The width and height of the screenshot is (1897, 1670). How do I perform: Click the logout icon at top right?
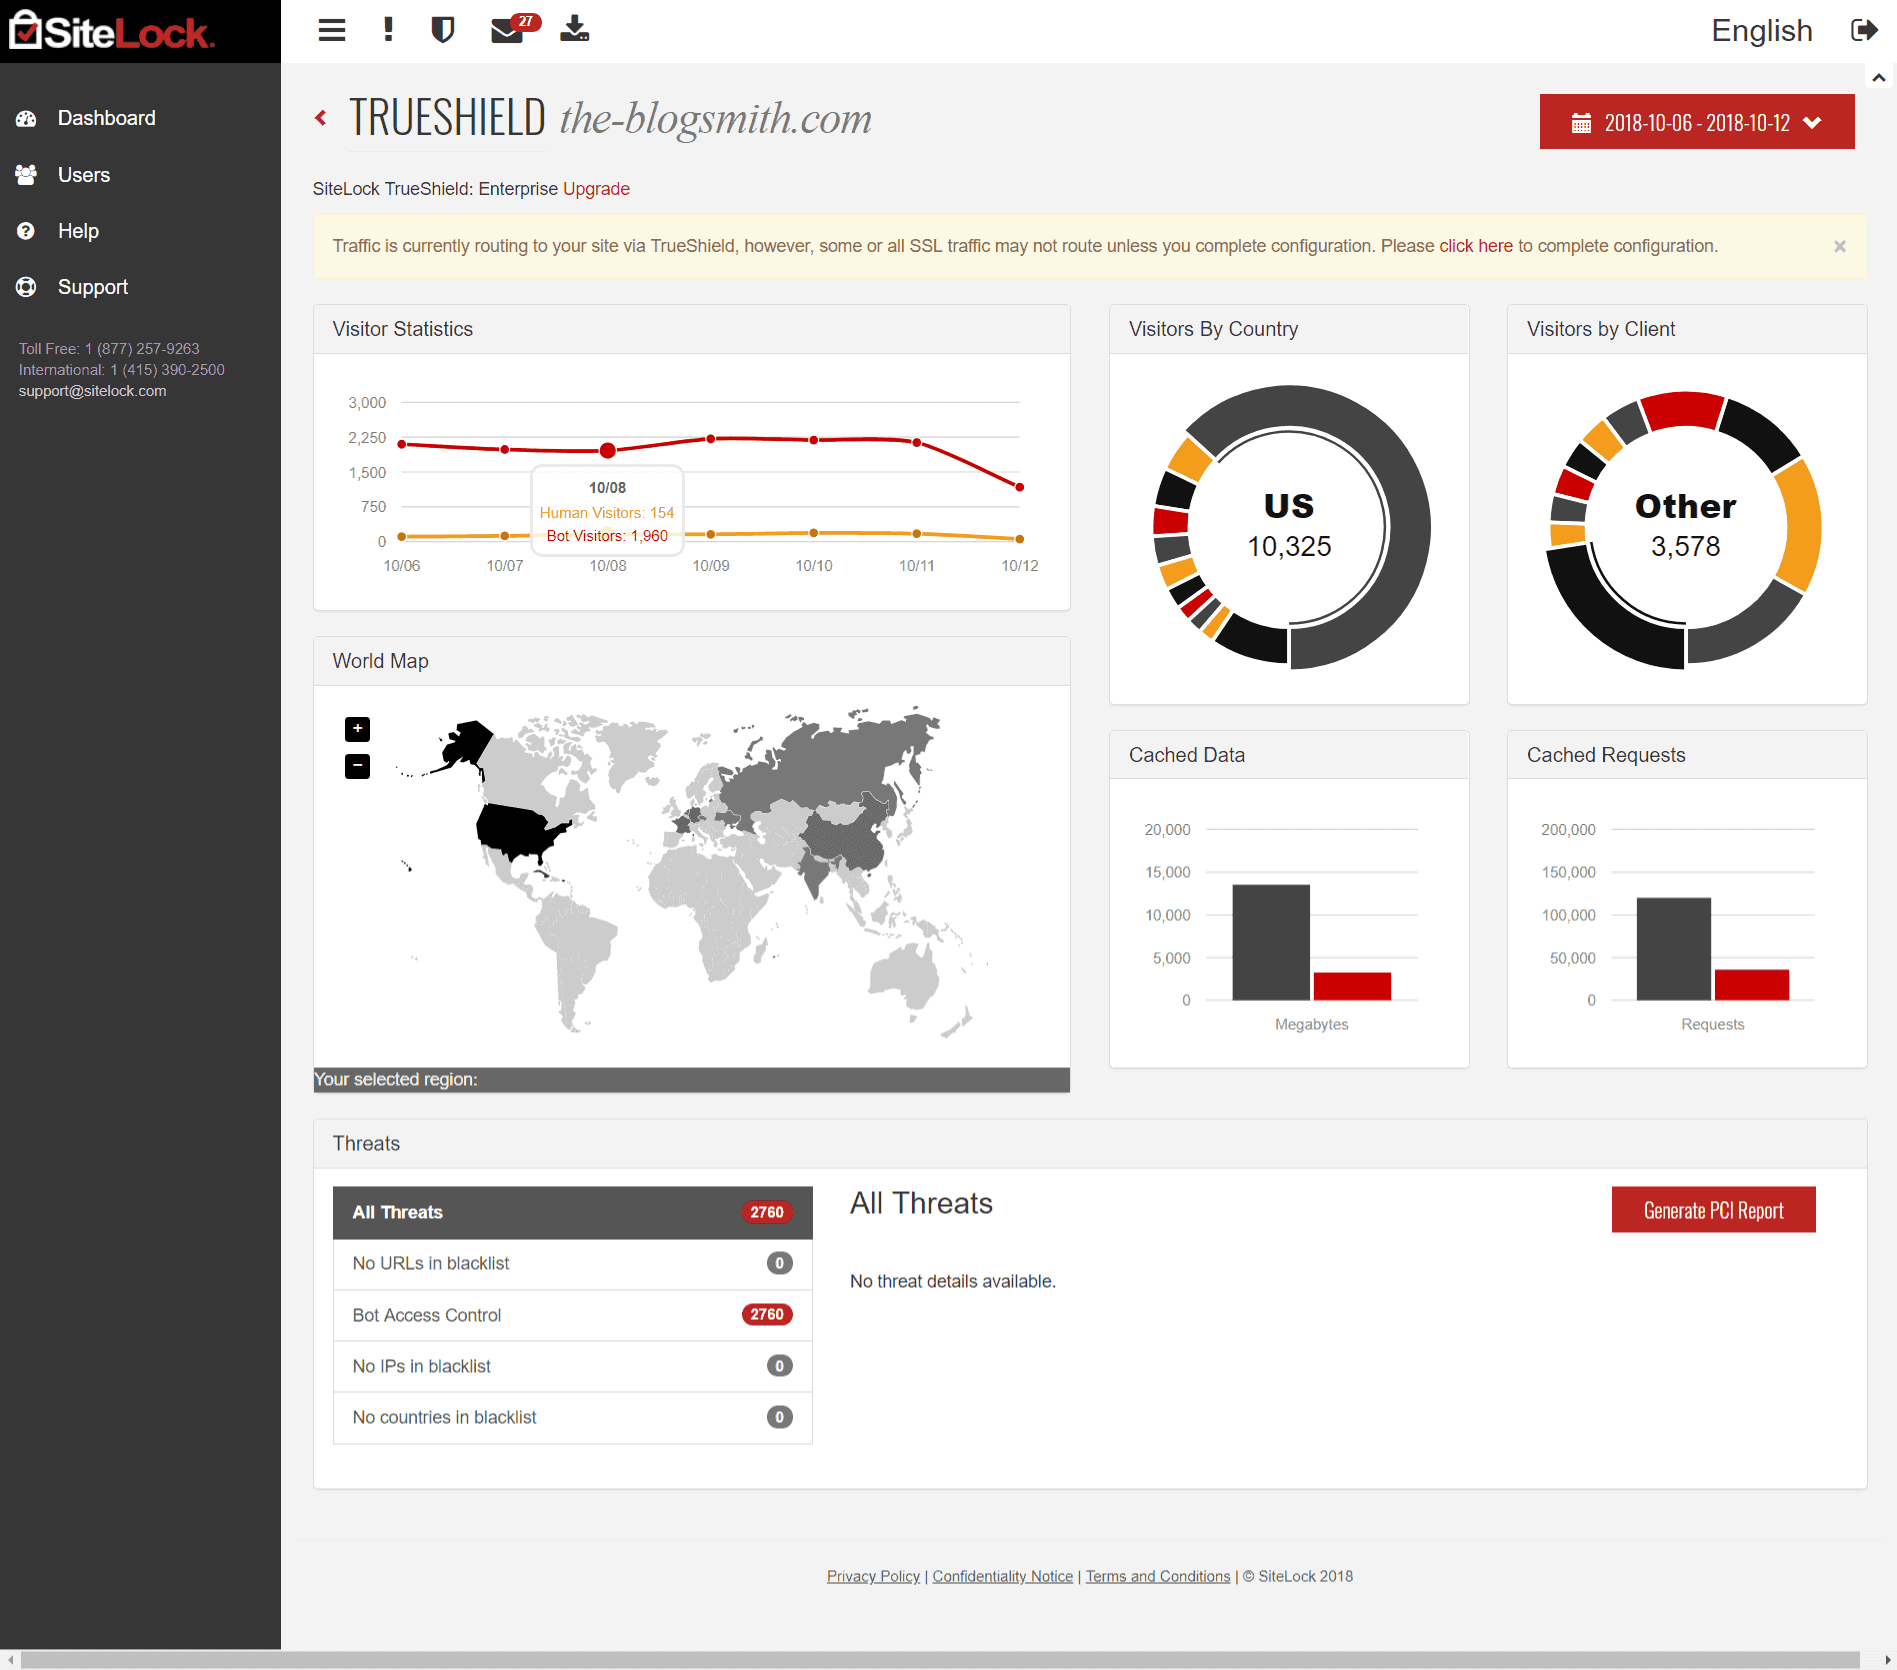1864,30
